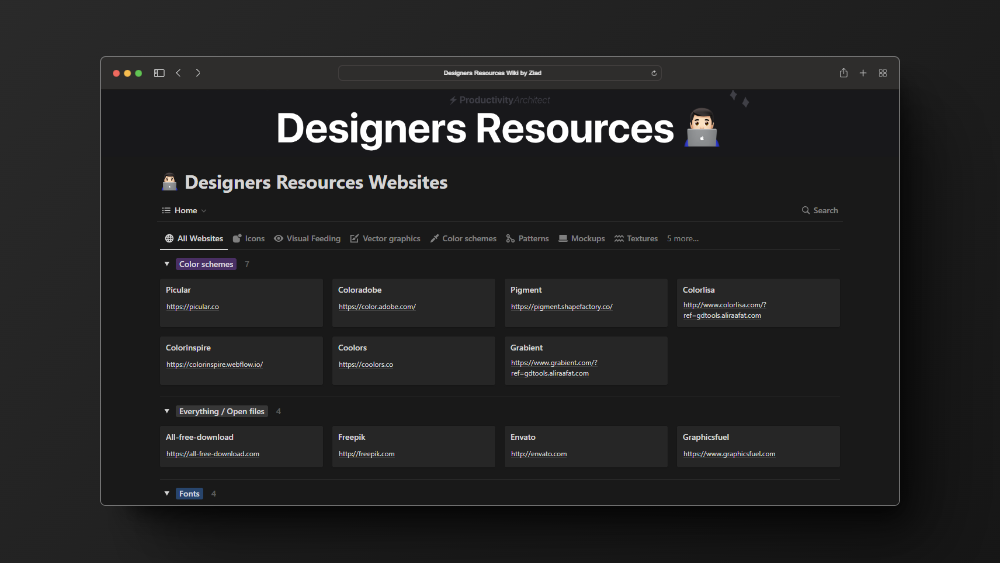1000x563 pixels.
Task: Open the all-free-download.com link
Action: [x=212, y=454]
